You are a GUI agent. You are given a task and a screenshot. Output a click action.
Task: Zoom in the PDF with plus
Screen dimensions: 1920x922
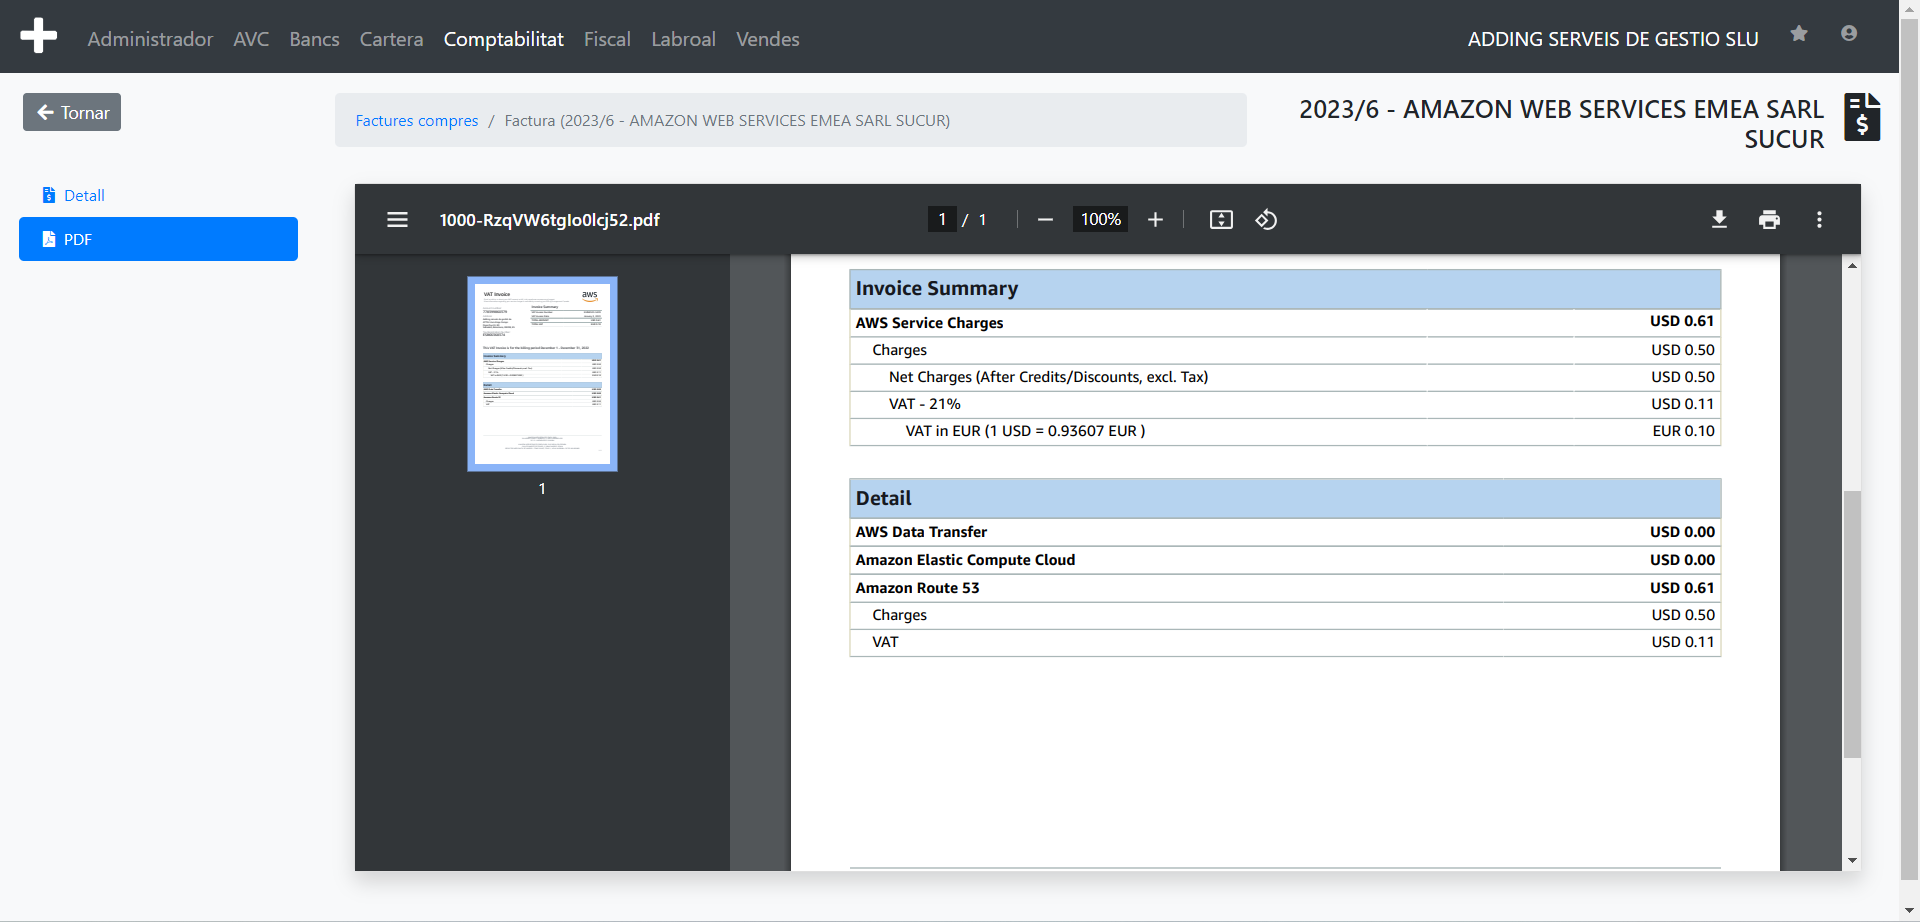click(1155, 219)
